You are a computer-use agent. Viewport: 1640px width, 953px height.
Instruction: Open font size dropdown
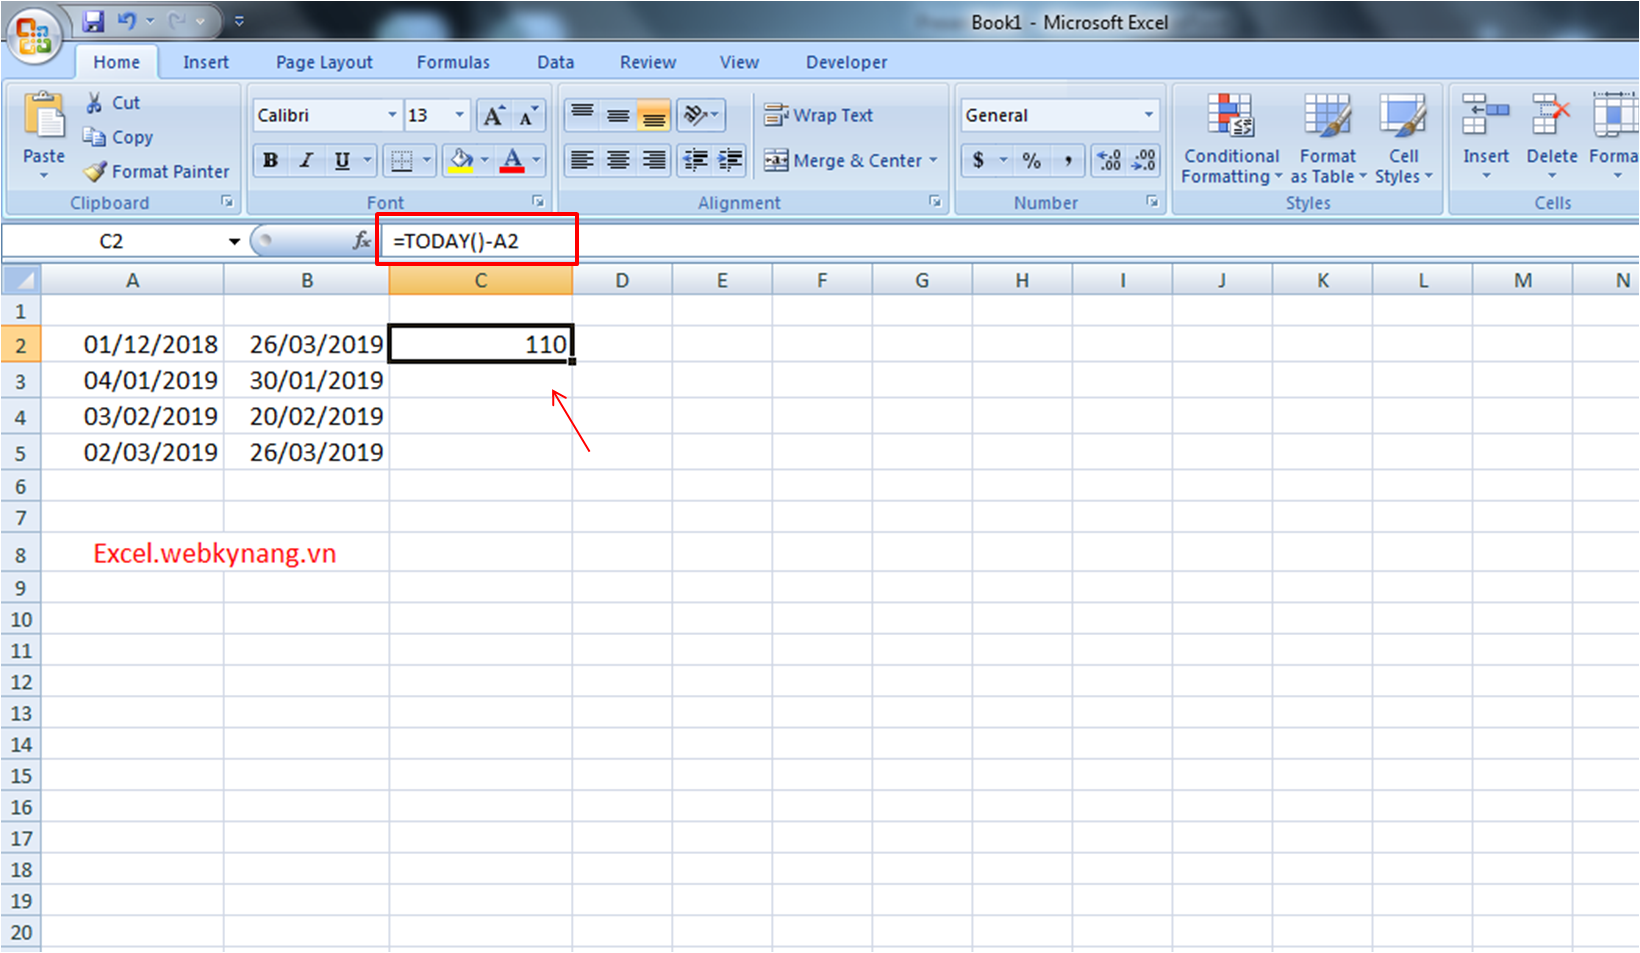[x=460, y=116]
